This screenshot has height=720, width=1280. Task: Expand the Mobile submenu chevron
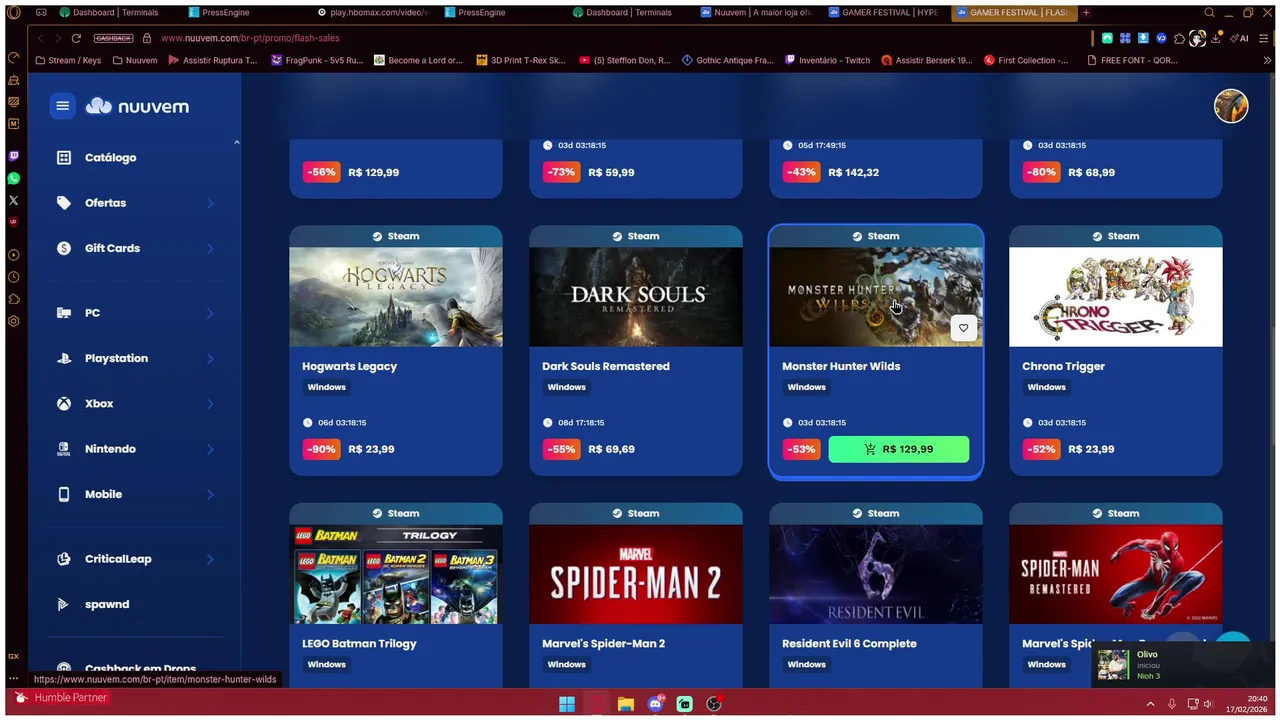click(x=210, y=494)
